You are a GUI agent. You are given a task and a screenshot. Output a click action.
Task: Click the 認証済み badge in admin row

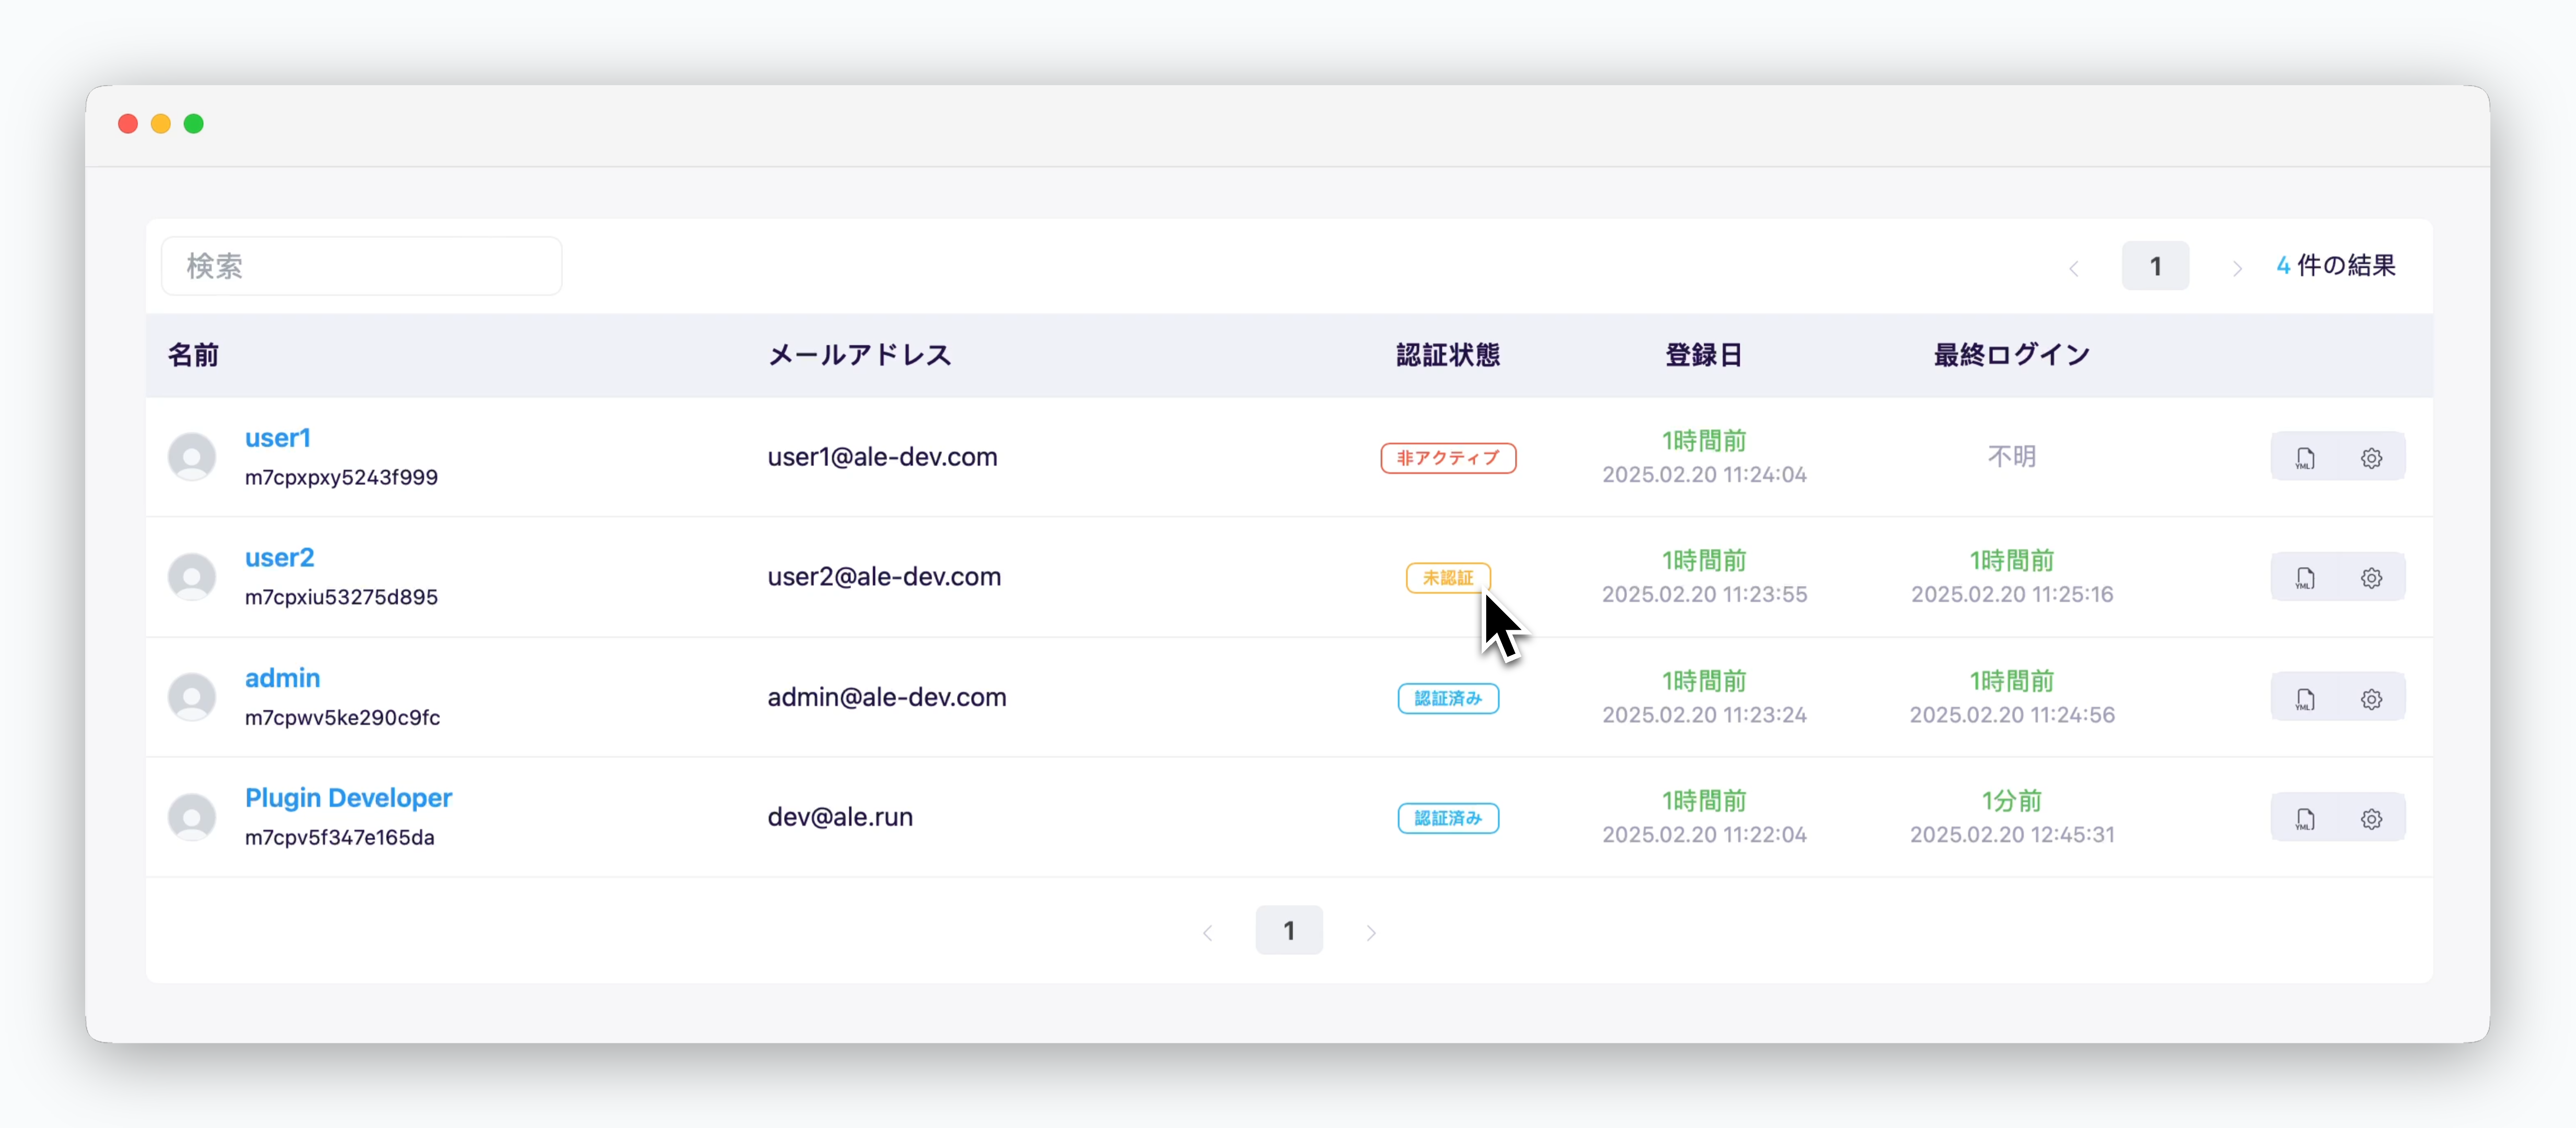(x=1448, y=698)
